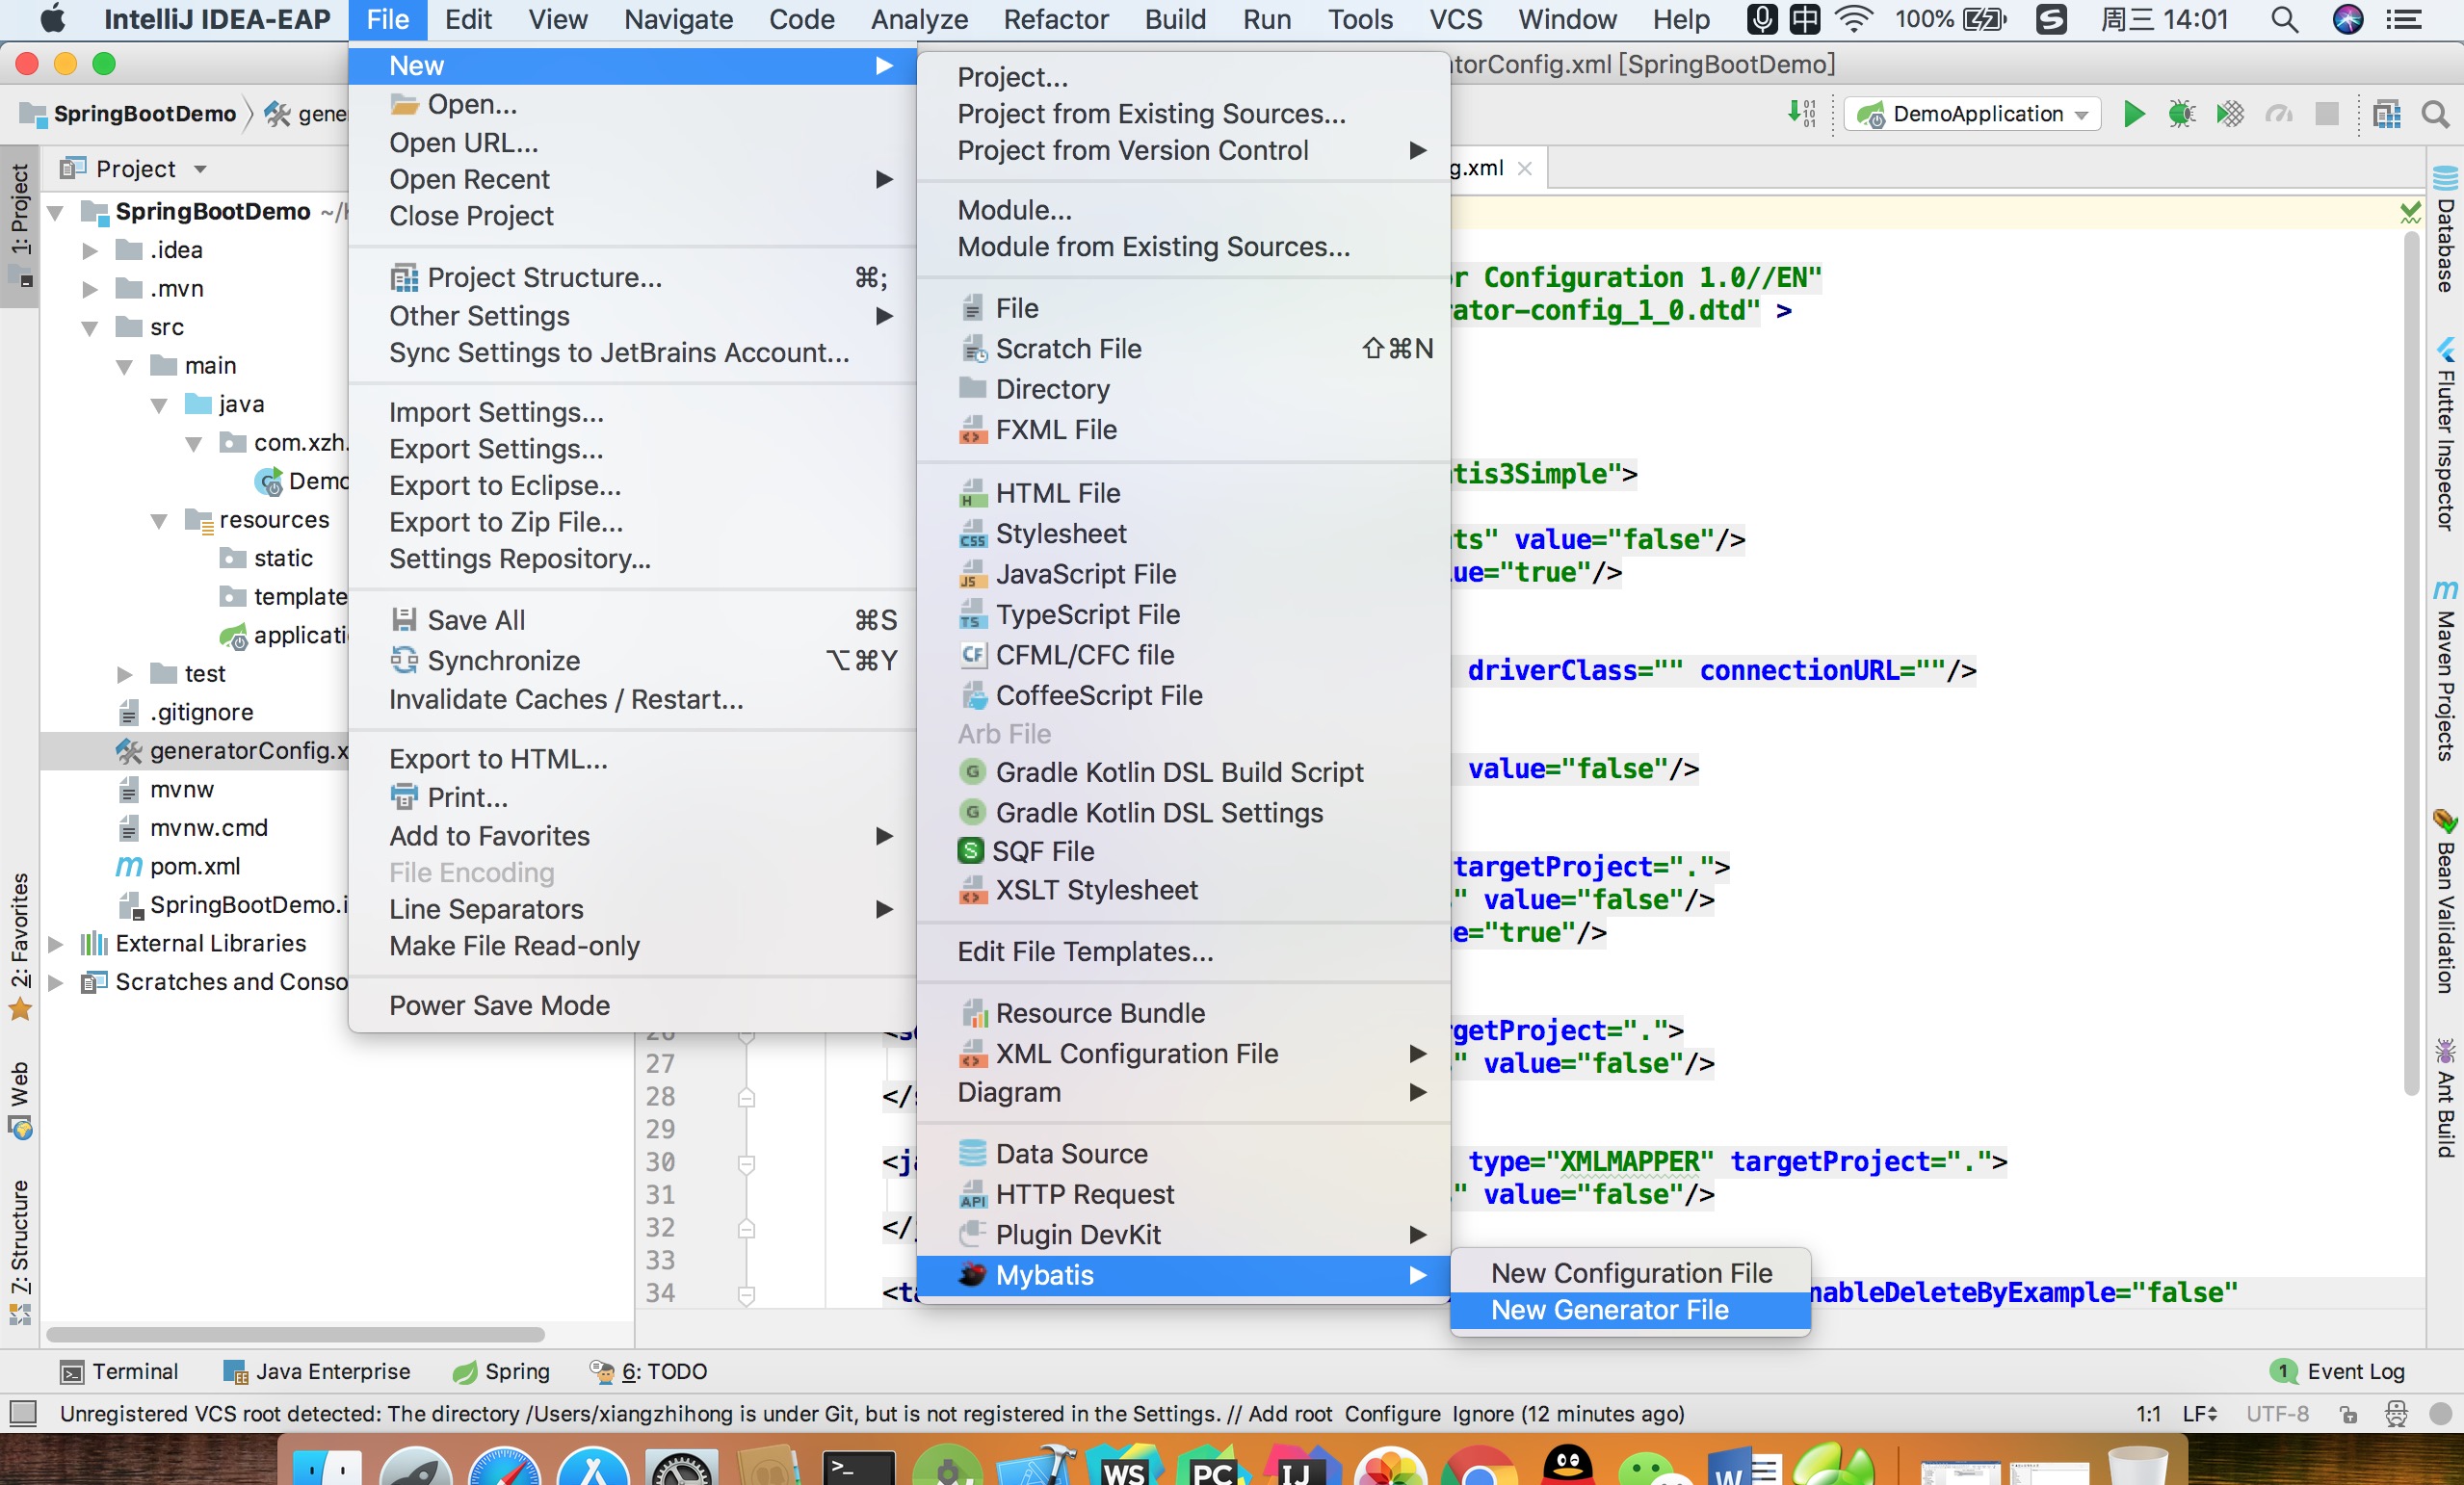Choose XML Configuration File submenu
The width and height of the screenshot is (2464, 1485).
[x=1183, y=1054]
